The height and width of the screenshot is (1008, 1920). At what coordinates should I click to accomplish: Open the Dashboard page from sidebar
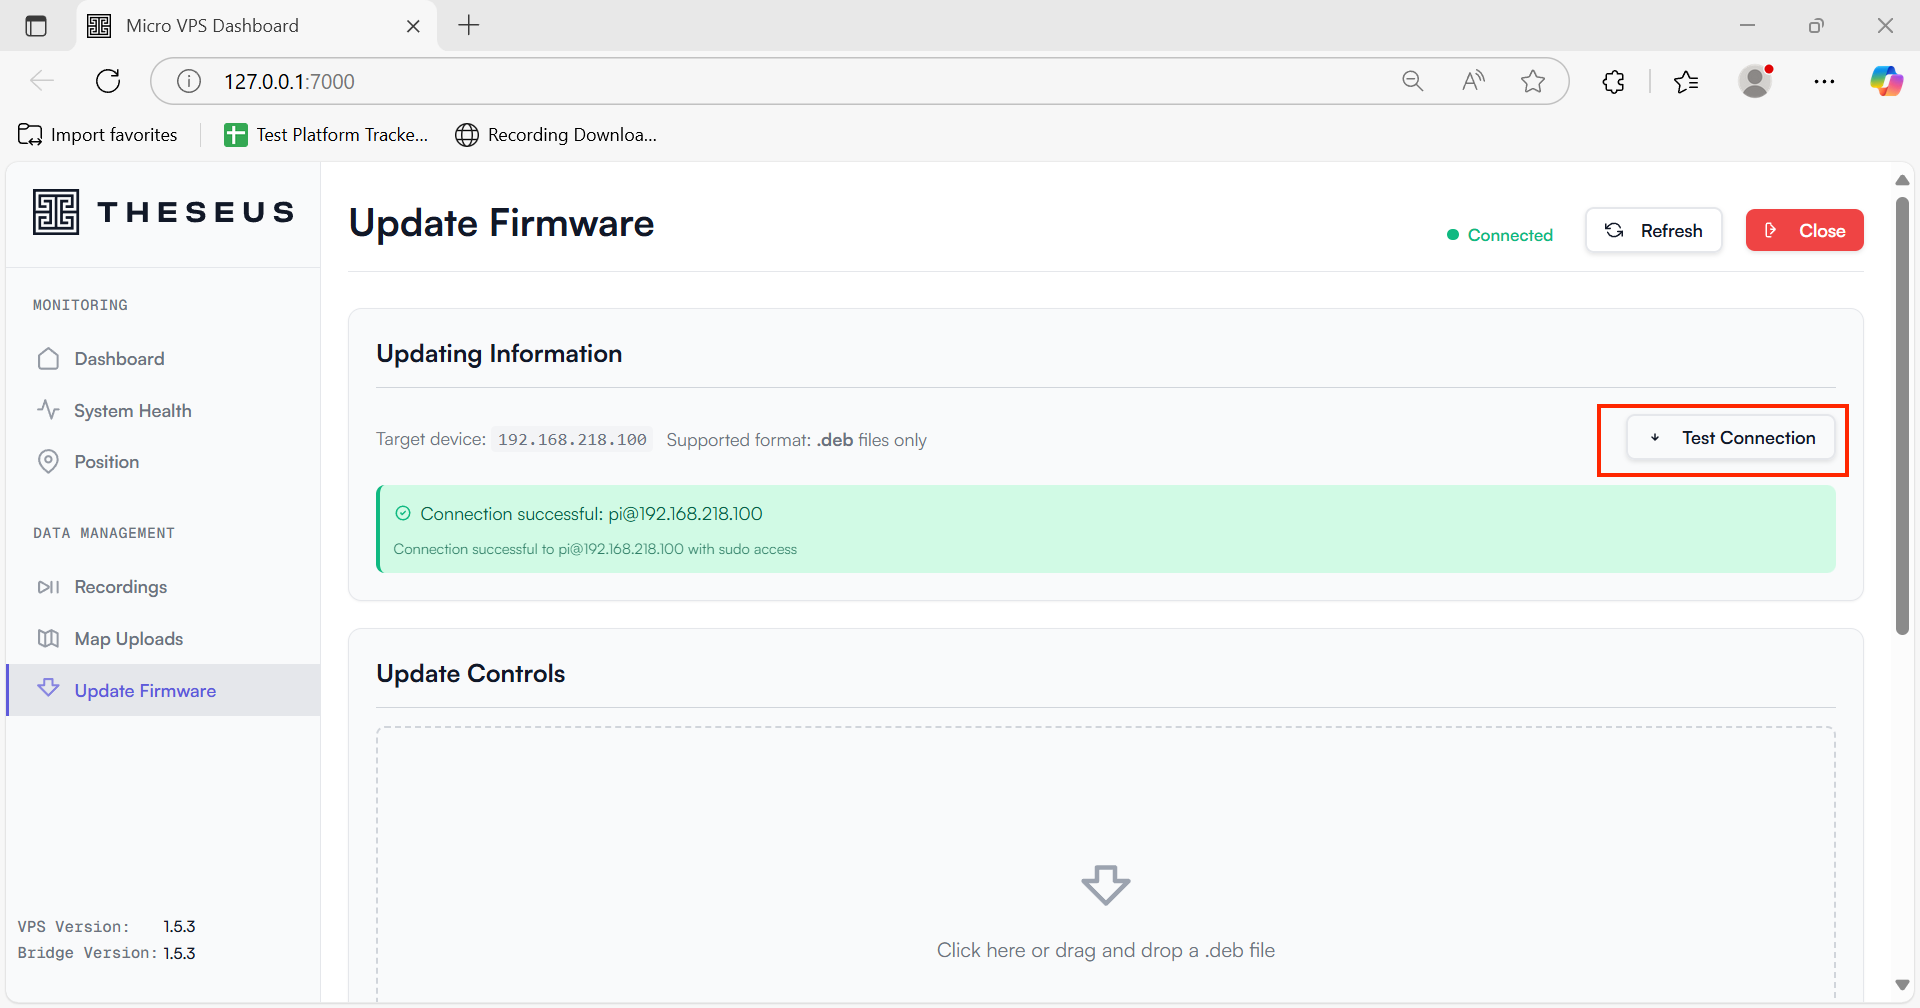click(x=119, y=359)
